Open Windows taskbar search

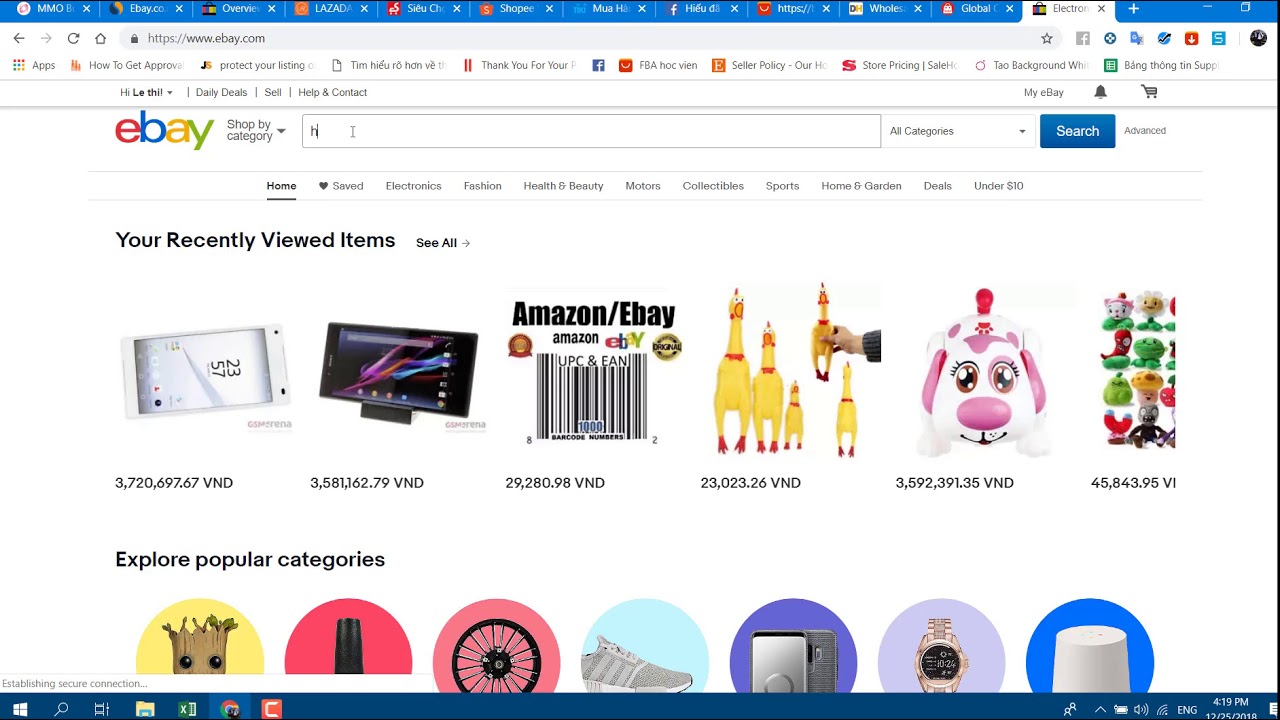61,709
